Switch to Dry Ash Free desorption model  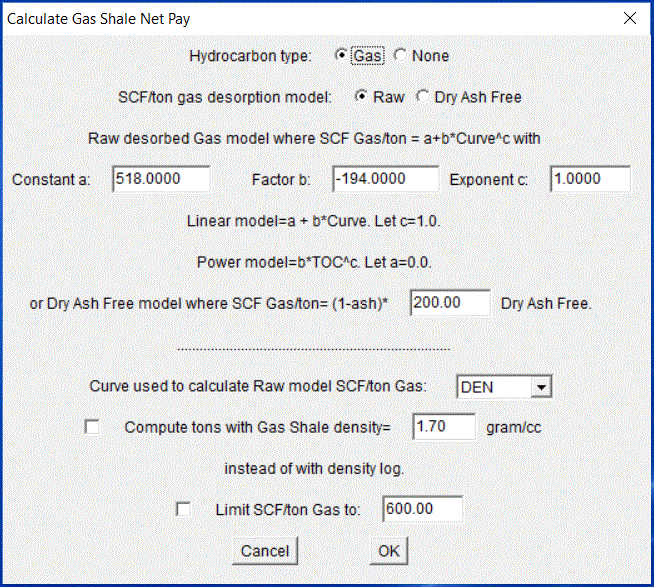pos(421,97)
